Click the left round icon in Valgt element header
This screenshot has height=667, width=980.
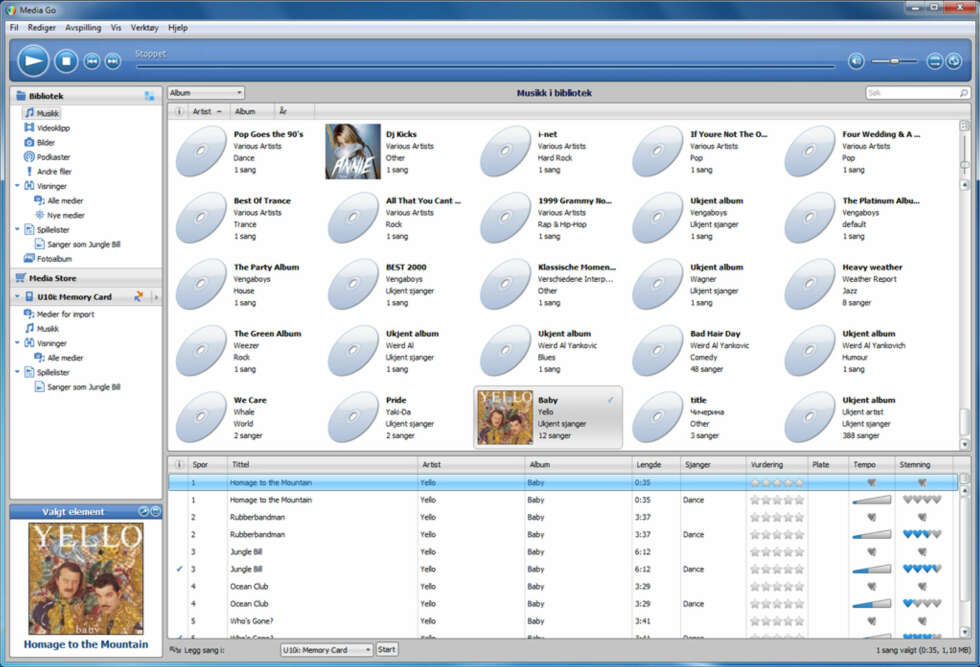tap(143, 511)
